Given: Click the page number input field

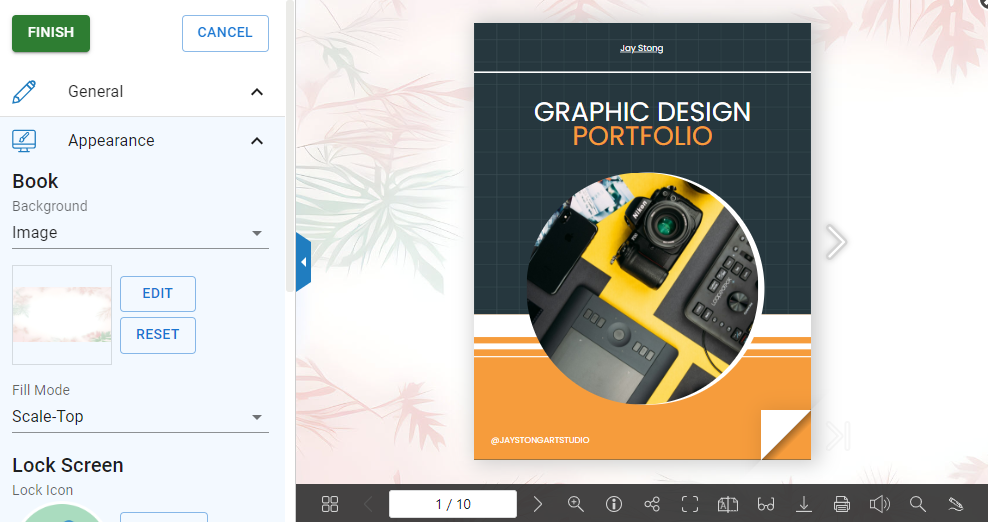Looking at the screenshot, I should pyautogui.click(x=452, y=504).
